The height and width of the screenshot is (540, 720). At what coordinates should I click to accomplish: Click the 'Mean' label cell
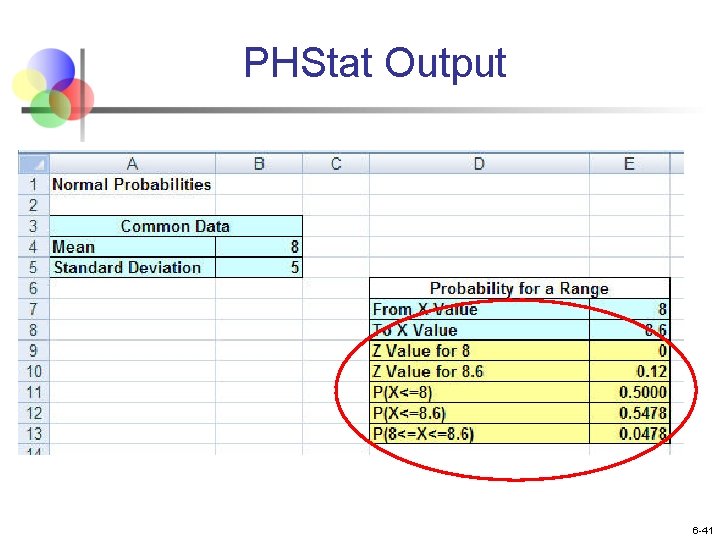click(x=132, y=247)
